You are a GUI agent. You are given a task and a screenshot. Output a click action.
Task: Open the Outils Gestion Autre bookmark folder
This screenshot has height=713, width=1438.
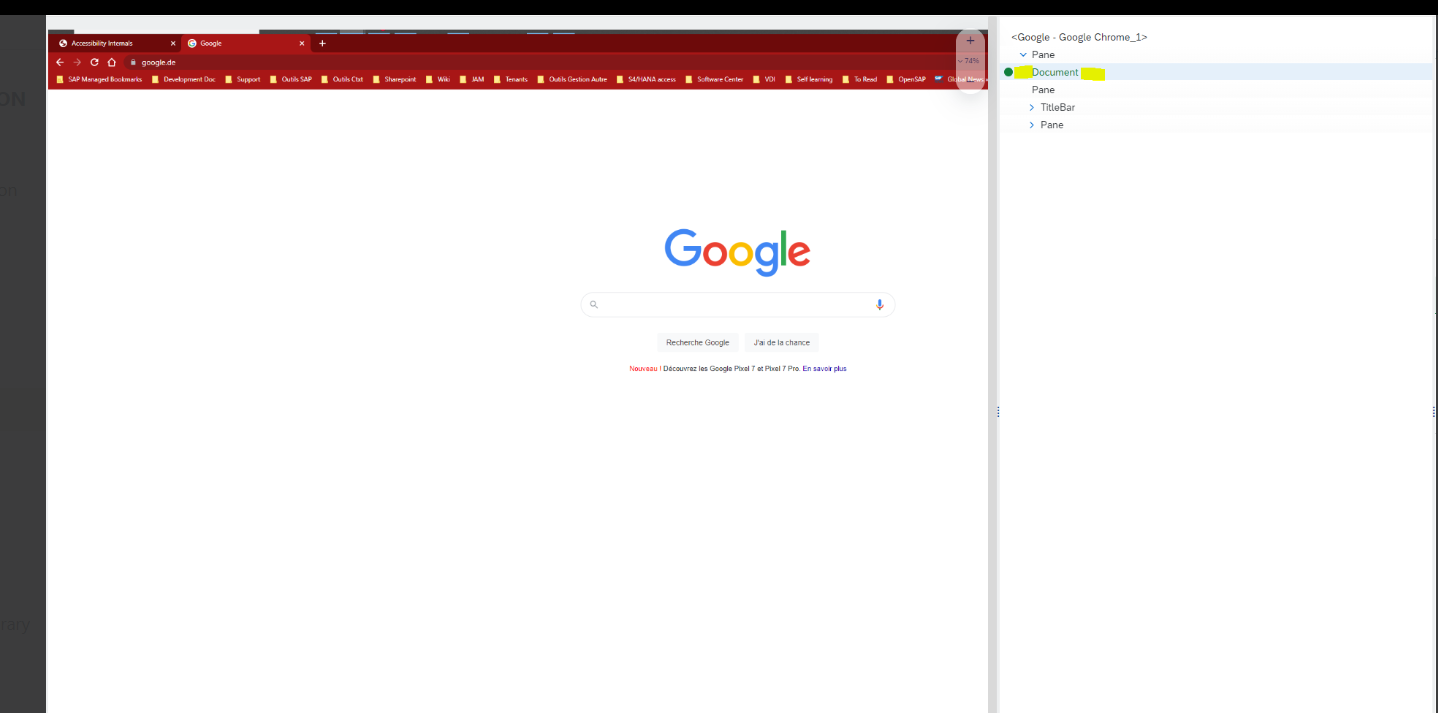tap(572, 79)
